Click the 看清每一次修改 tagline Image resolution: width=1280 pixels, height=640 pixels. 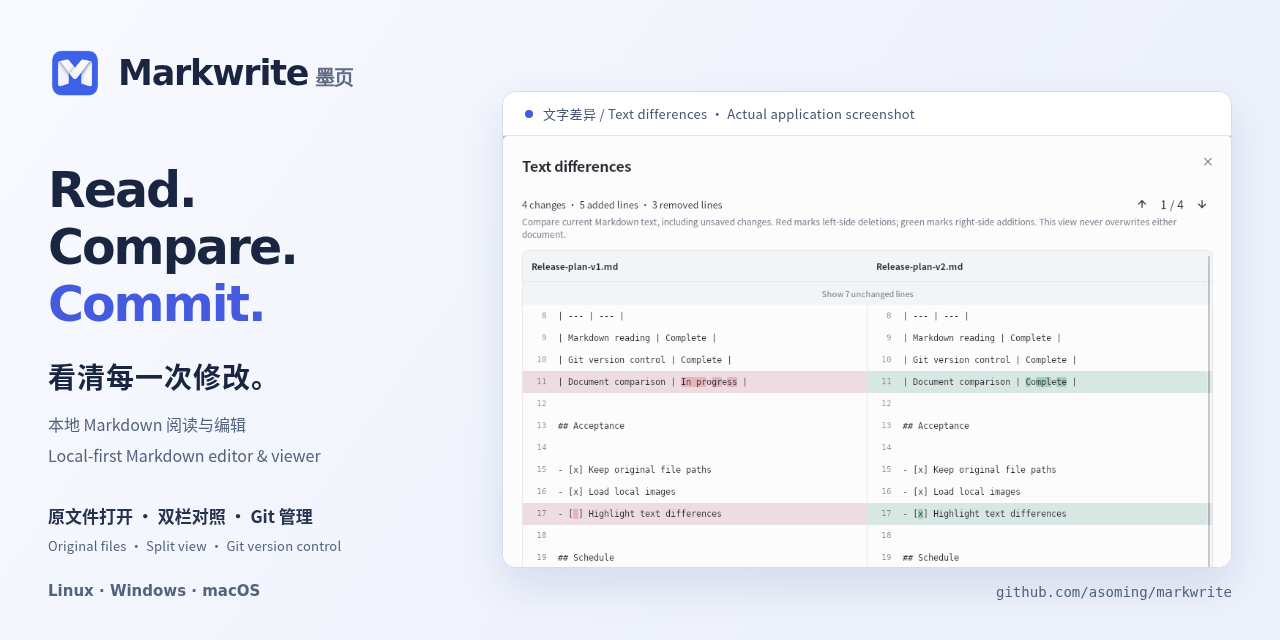click(158, 377)
